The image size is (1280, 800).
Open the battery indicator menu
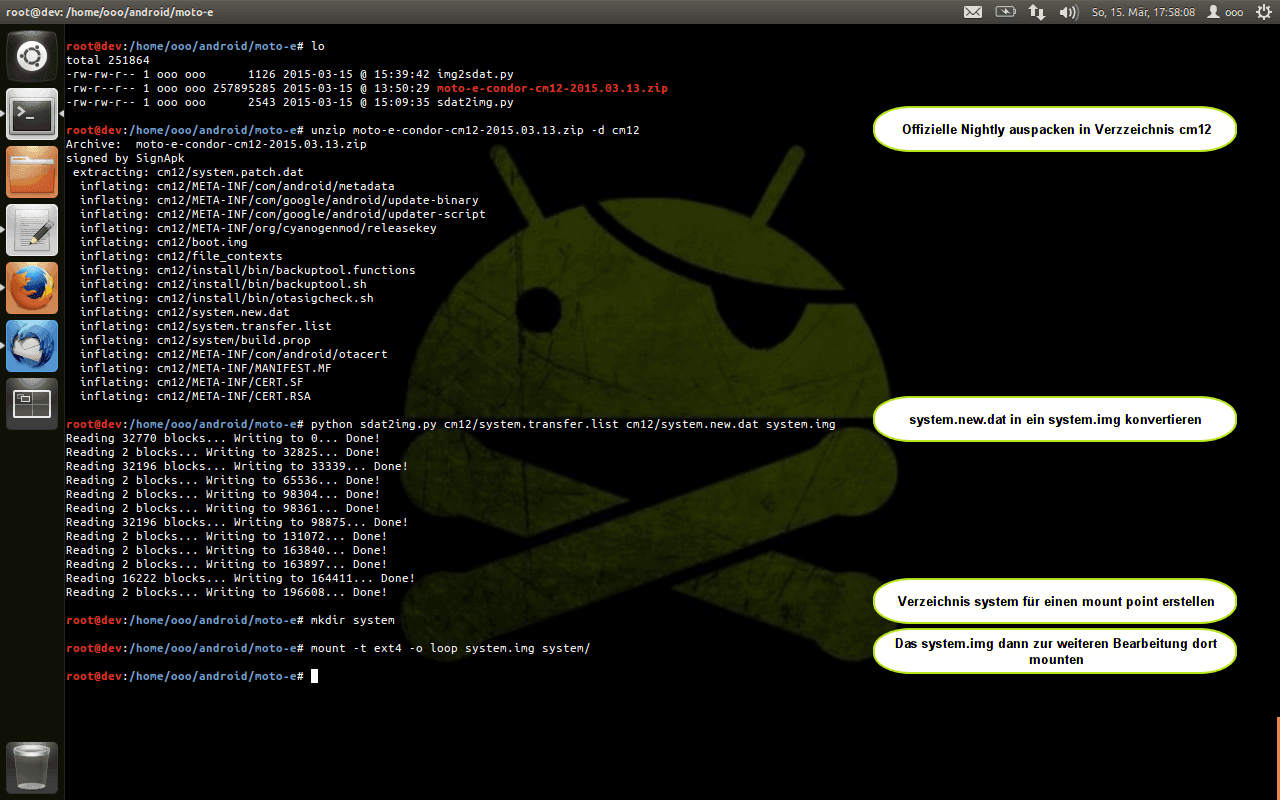(1004, 12)
